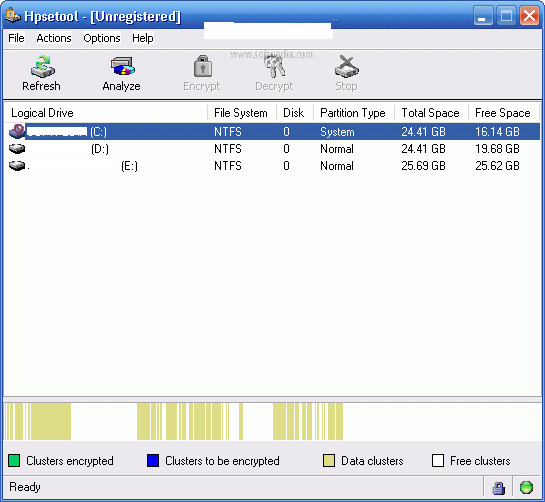Click the green circle status bar icon
This screenshot has height=502, width=545.
[526, 487]
